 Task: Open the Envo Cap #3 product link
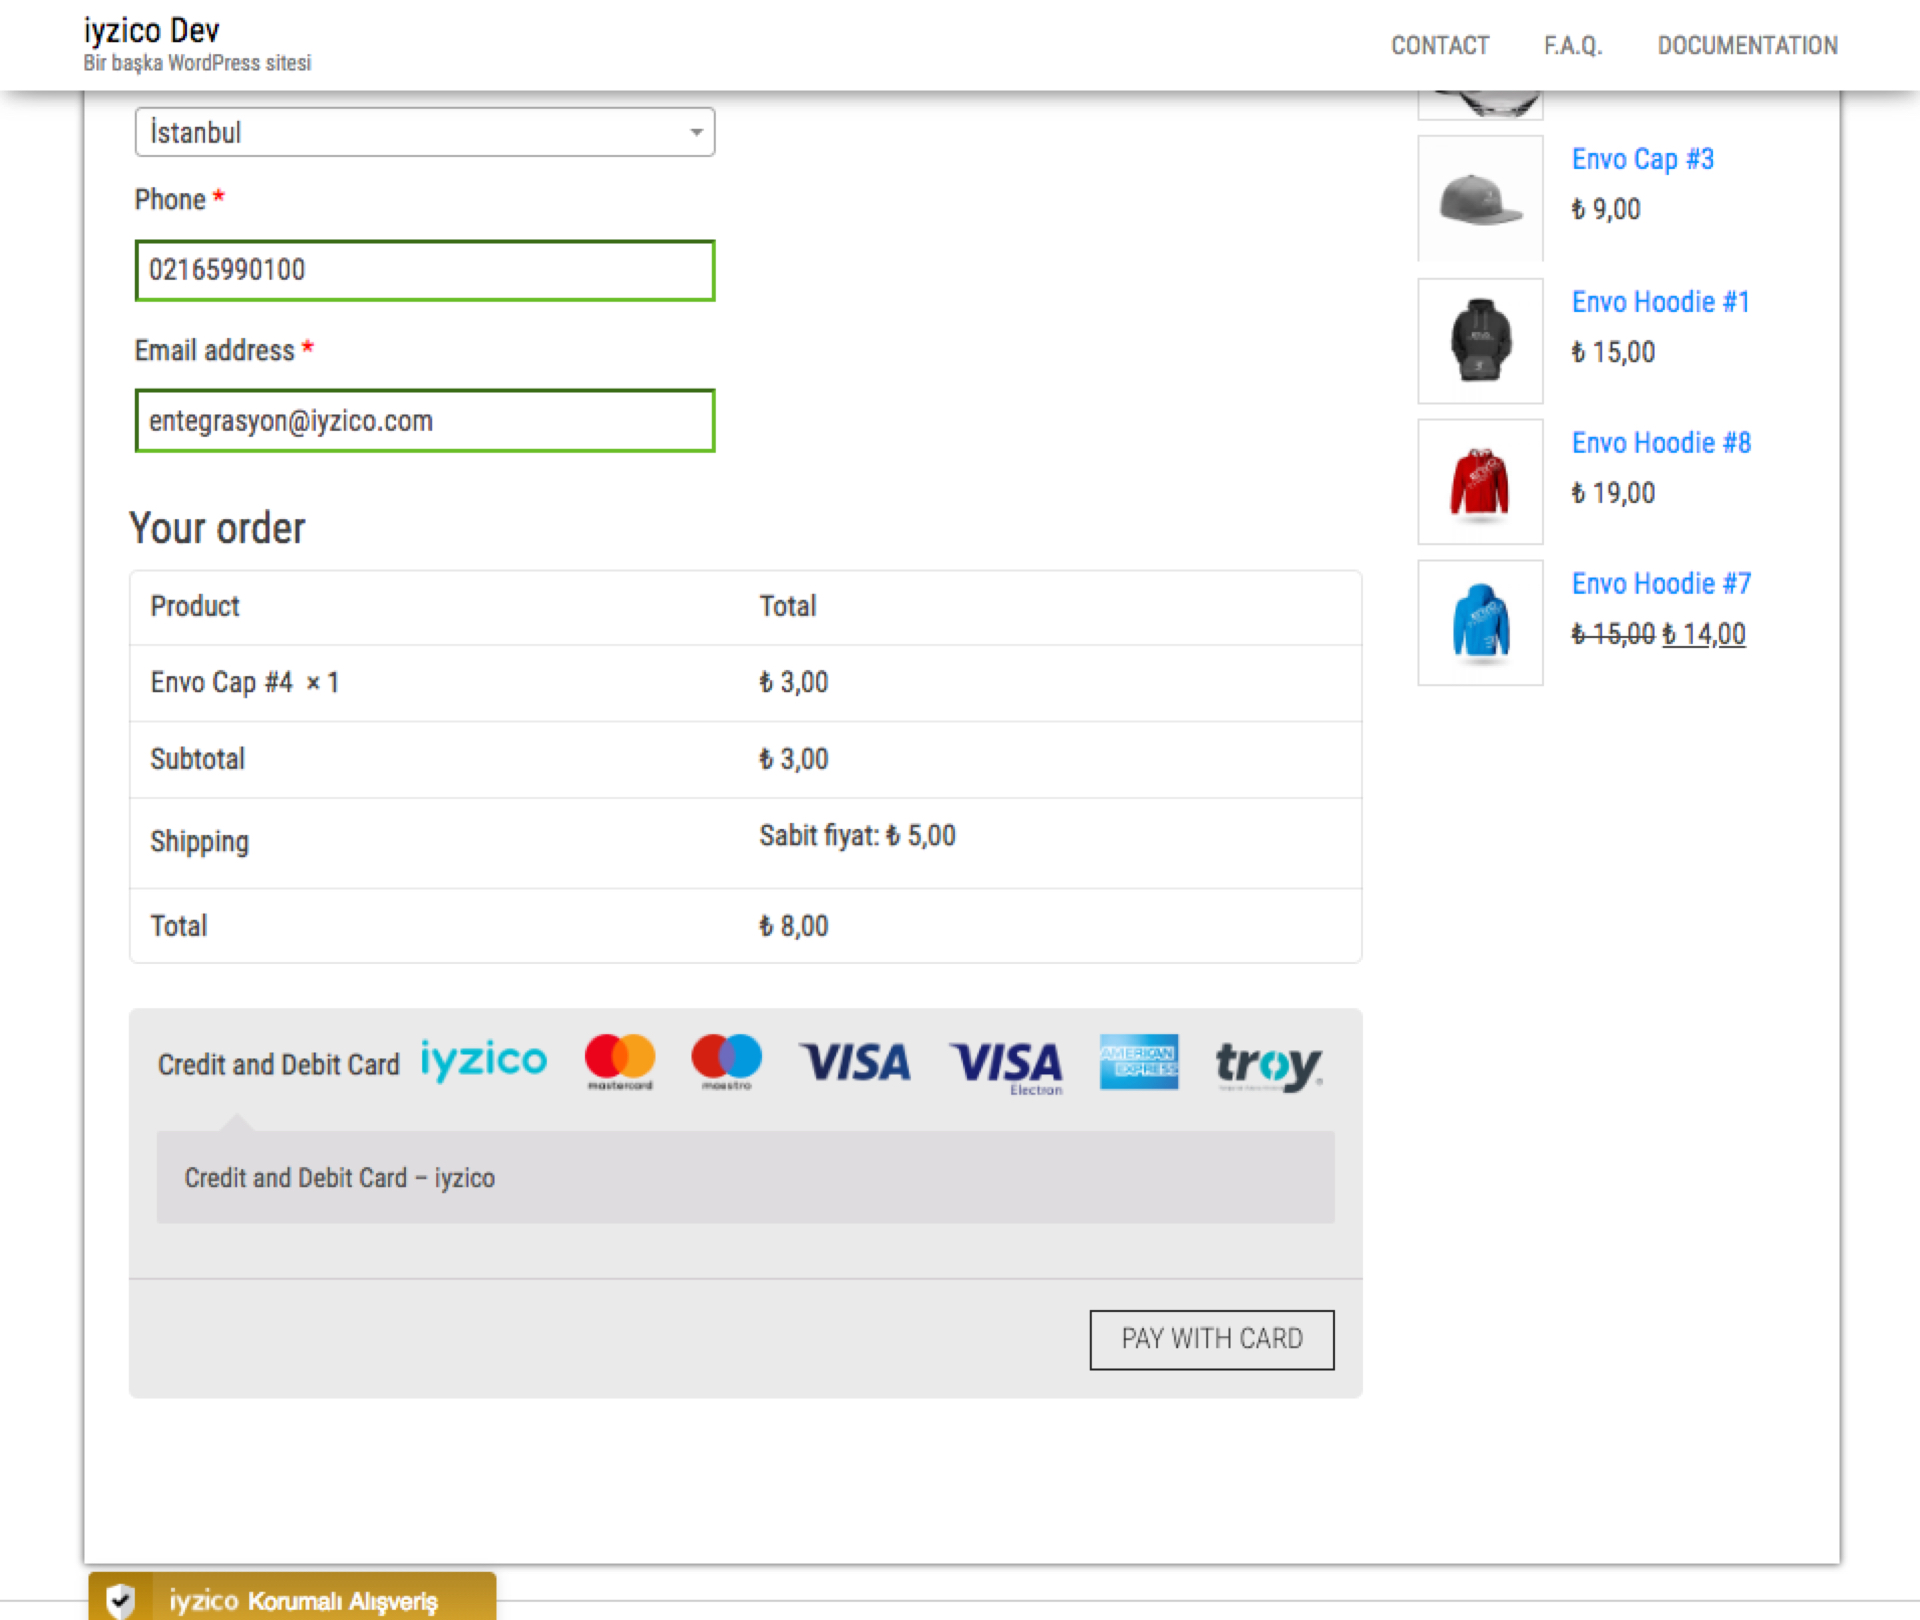1642,159
